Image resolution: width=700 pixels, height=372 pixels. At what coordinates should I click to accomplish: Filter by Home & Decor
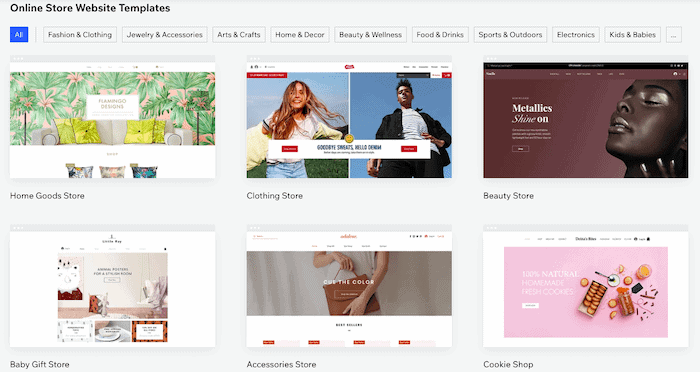pos(300,35)
